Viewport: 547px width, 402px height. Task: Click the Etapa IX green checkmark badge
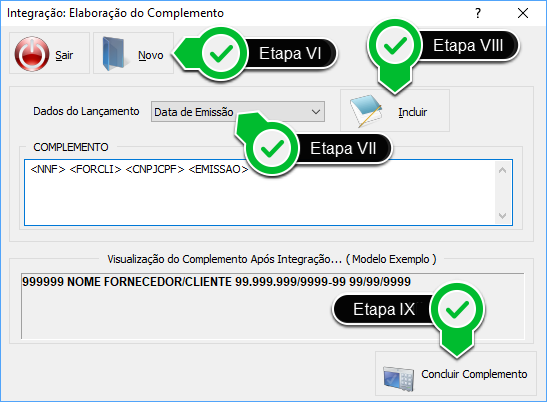click(457, 310)
